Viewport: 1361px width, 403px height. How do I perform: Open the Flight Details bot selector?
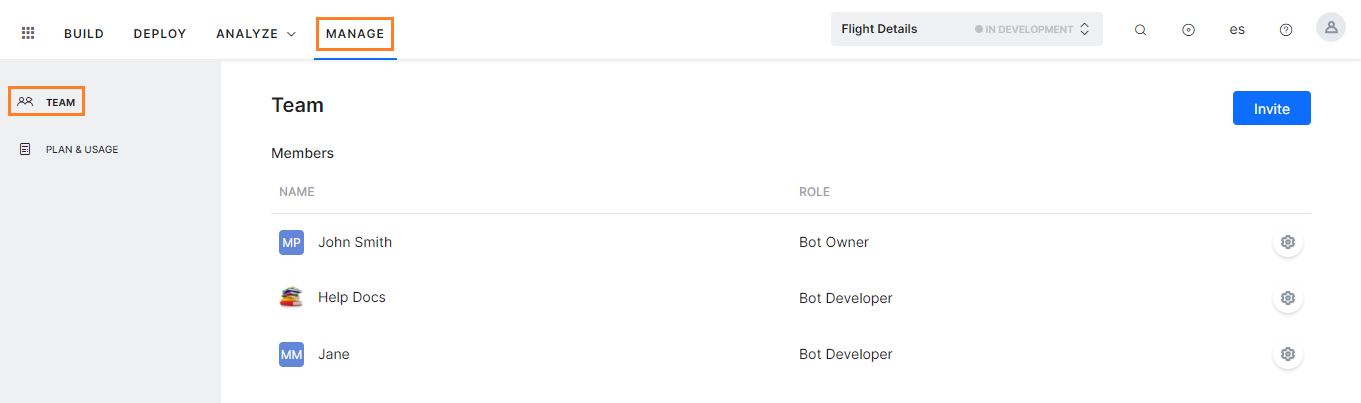(966, 29)
